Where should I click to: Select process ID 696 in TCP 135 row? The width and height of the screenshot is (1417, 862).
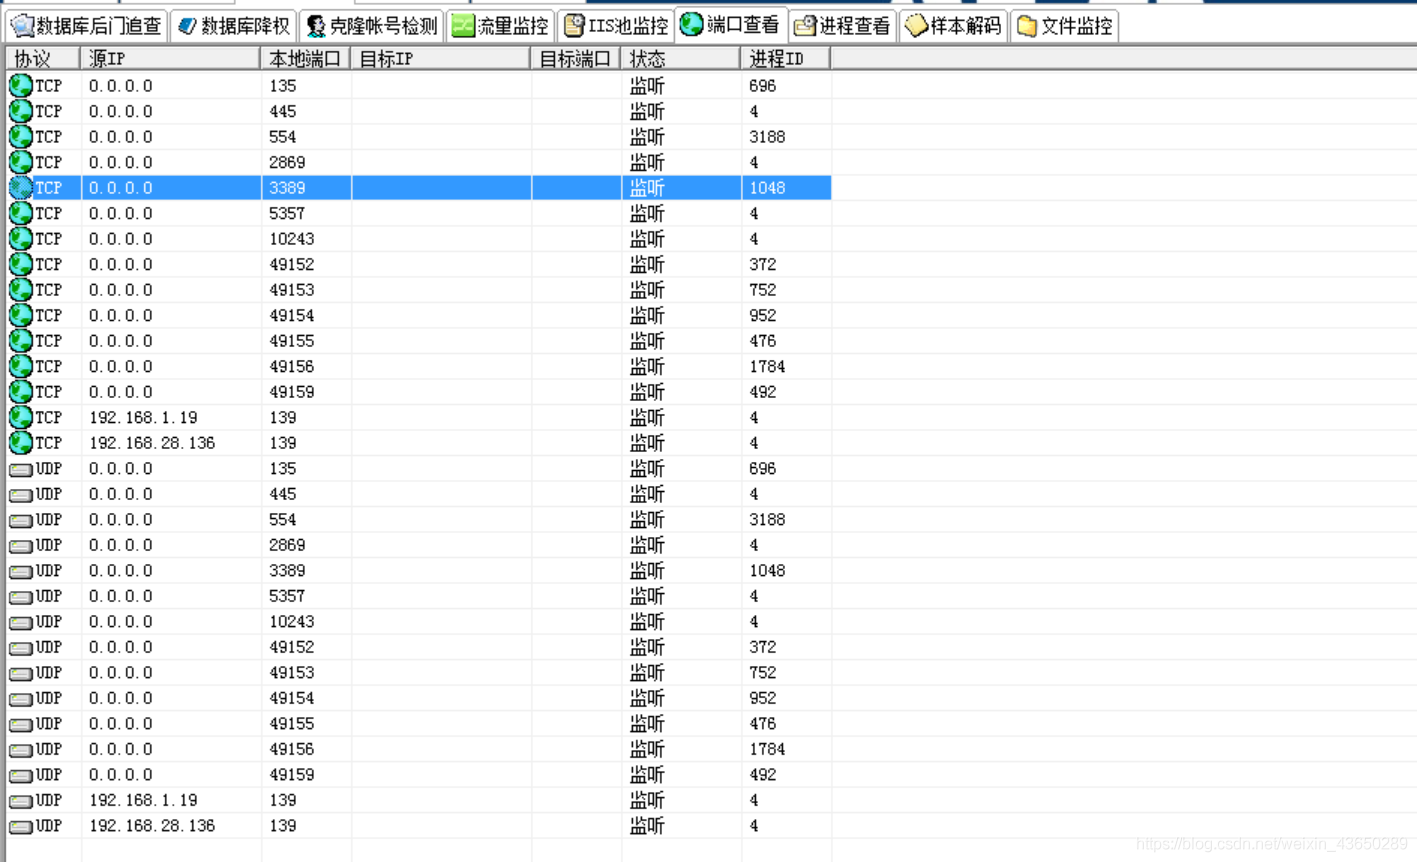point(762,86)
